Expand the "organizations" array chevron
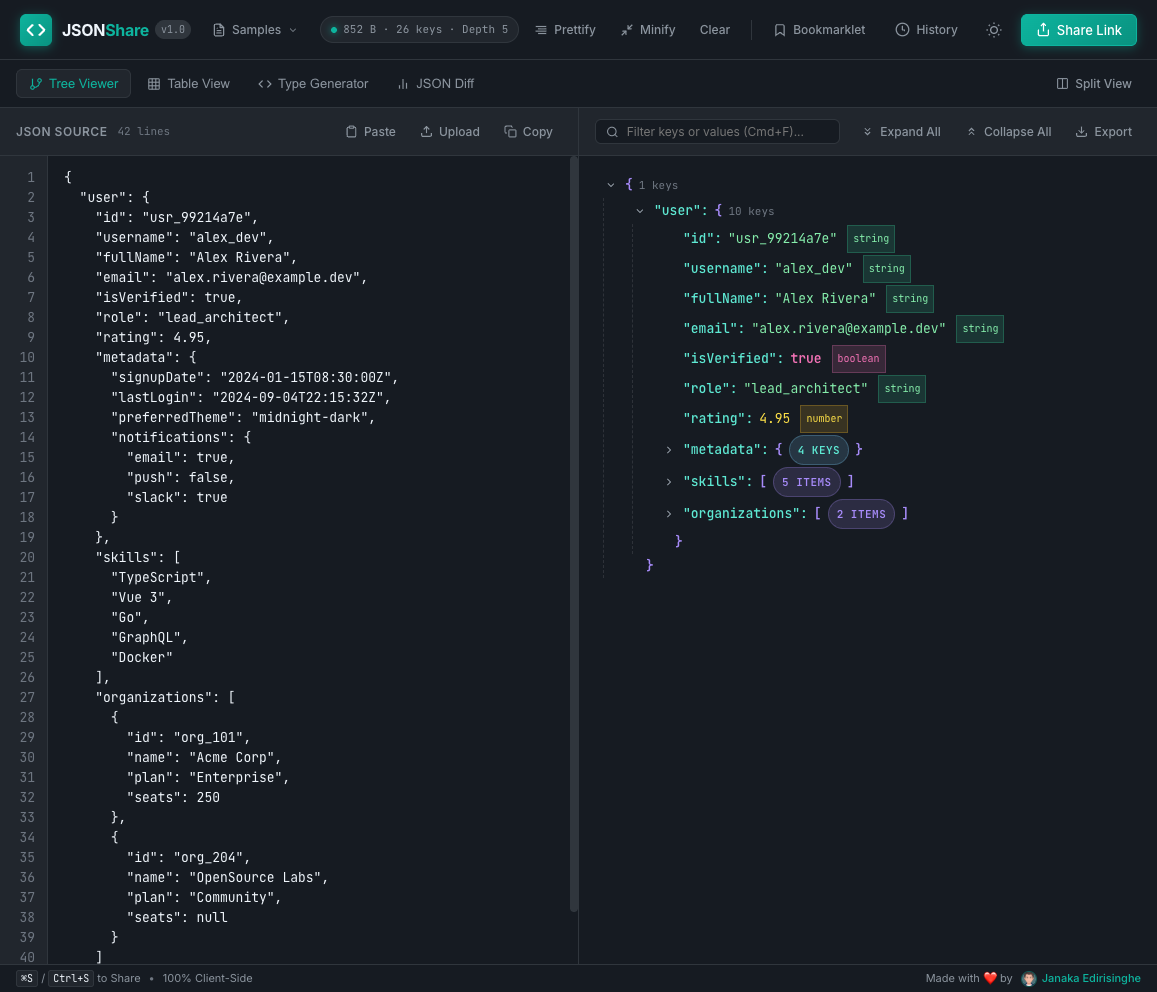The height and width of the screenshot is (992, 1157). coord(669,514)
